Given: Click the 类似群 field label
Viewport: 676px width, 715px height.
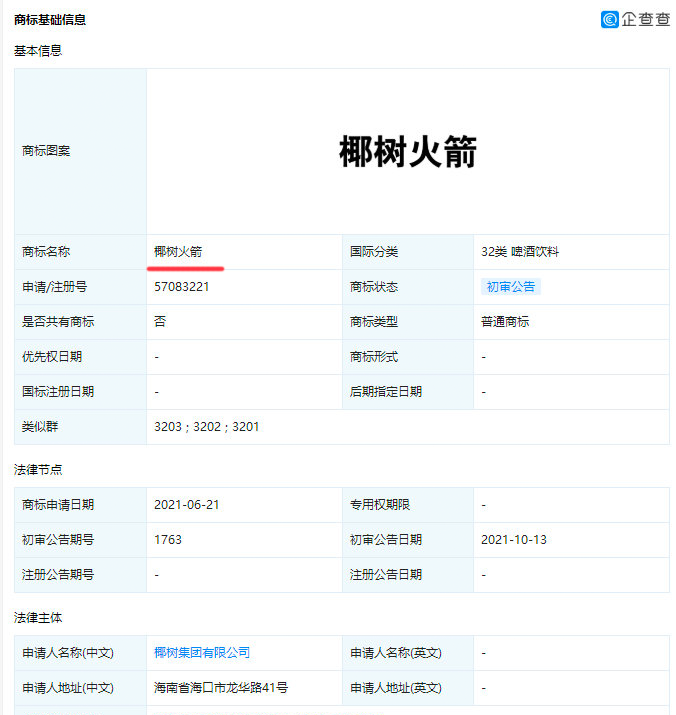Looking at the screenshot, I should click(40, 427).
